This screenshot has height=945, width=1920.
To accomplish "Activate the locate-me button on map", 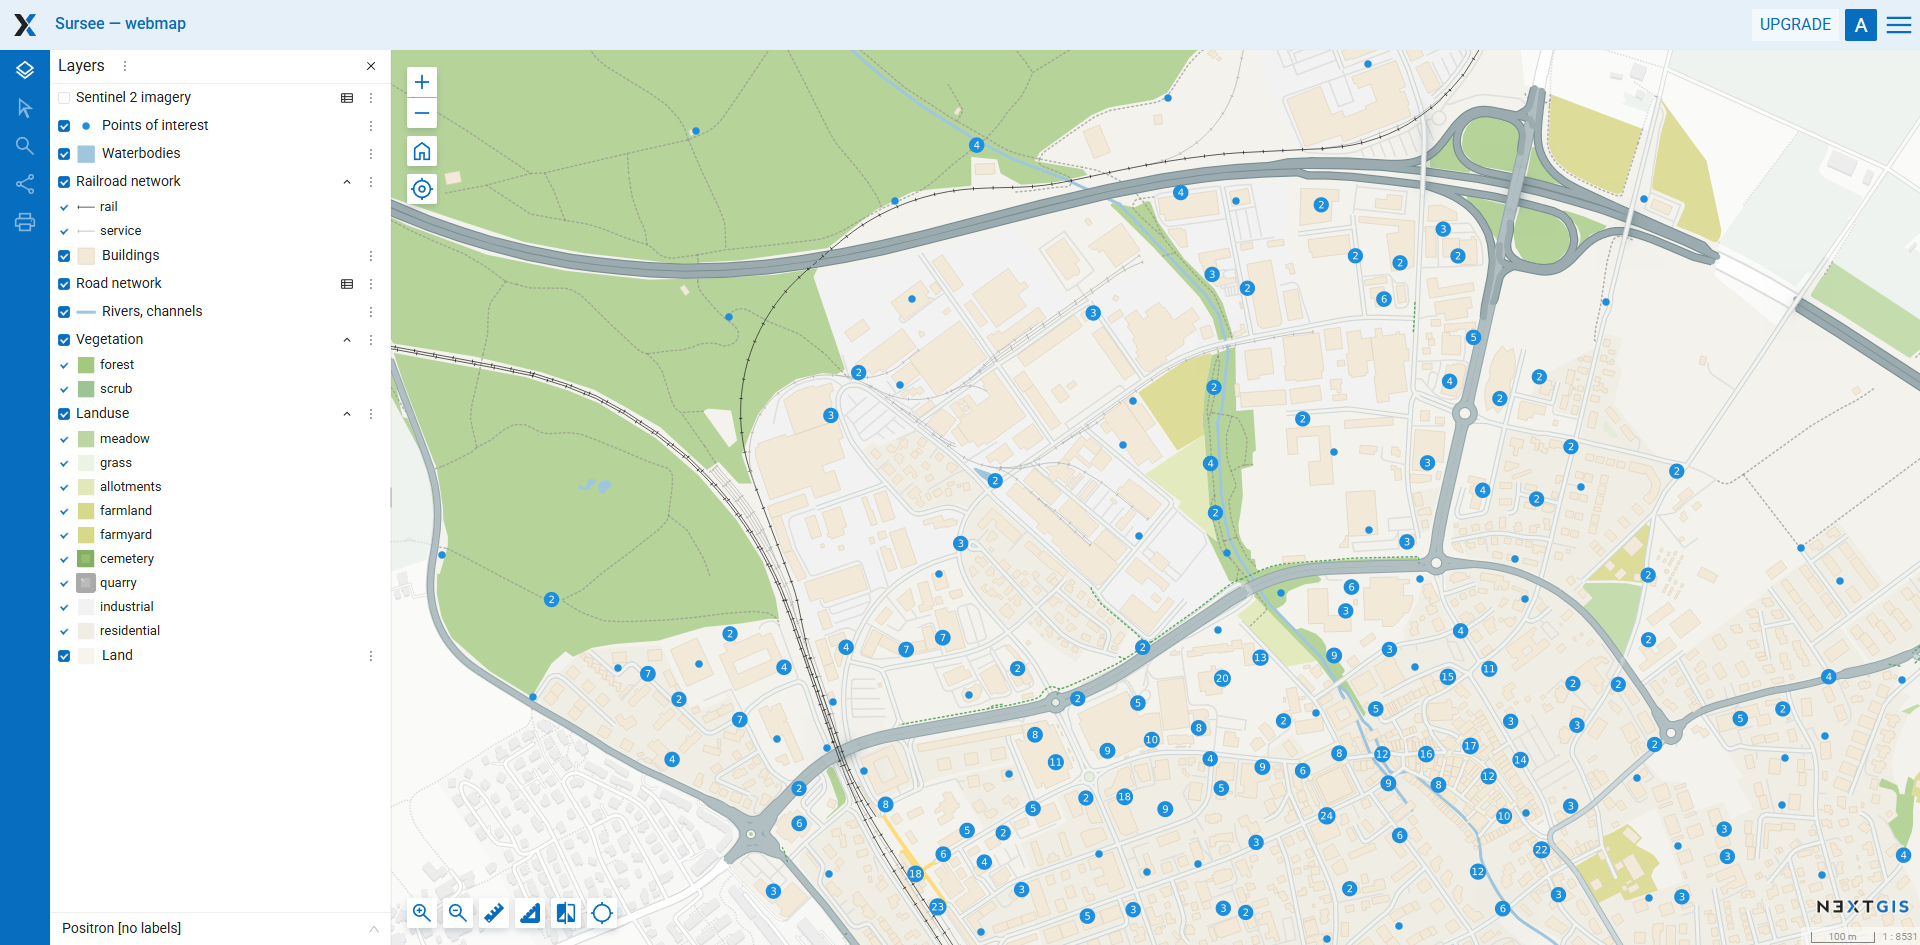I will coord(422,189).
